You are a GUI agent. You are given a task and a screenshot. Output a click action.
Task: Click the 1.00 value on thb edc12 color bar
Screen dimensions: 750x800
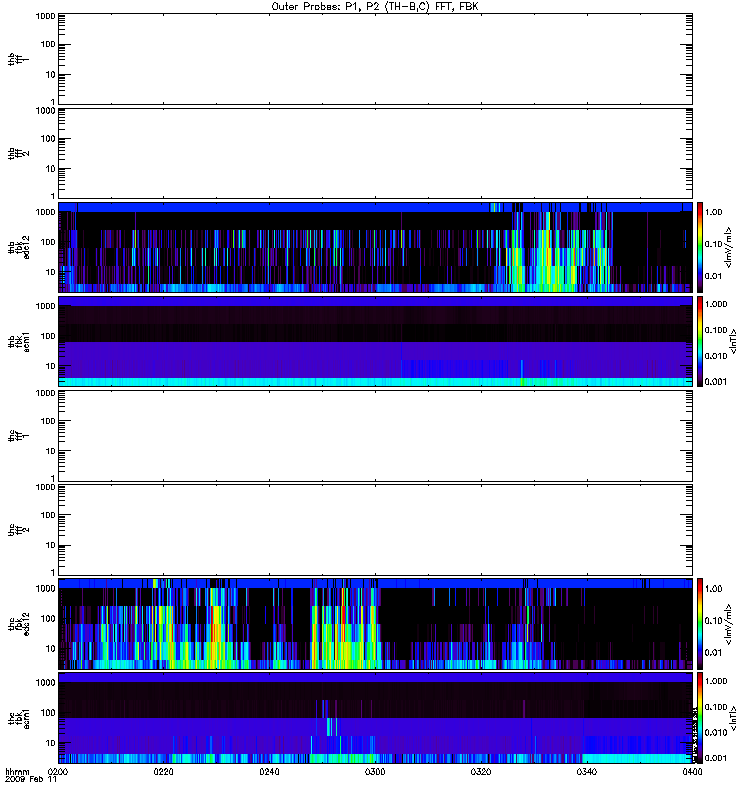[713, 212]
